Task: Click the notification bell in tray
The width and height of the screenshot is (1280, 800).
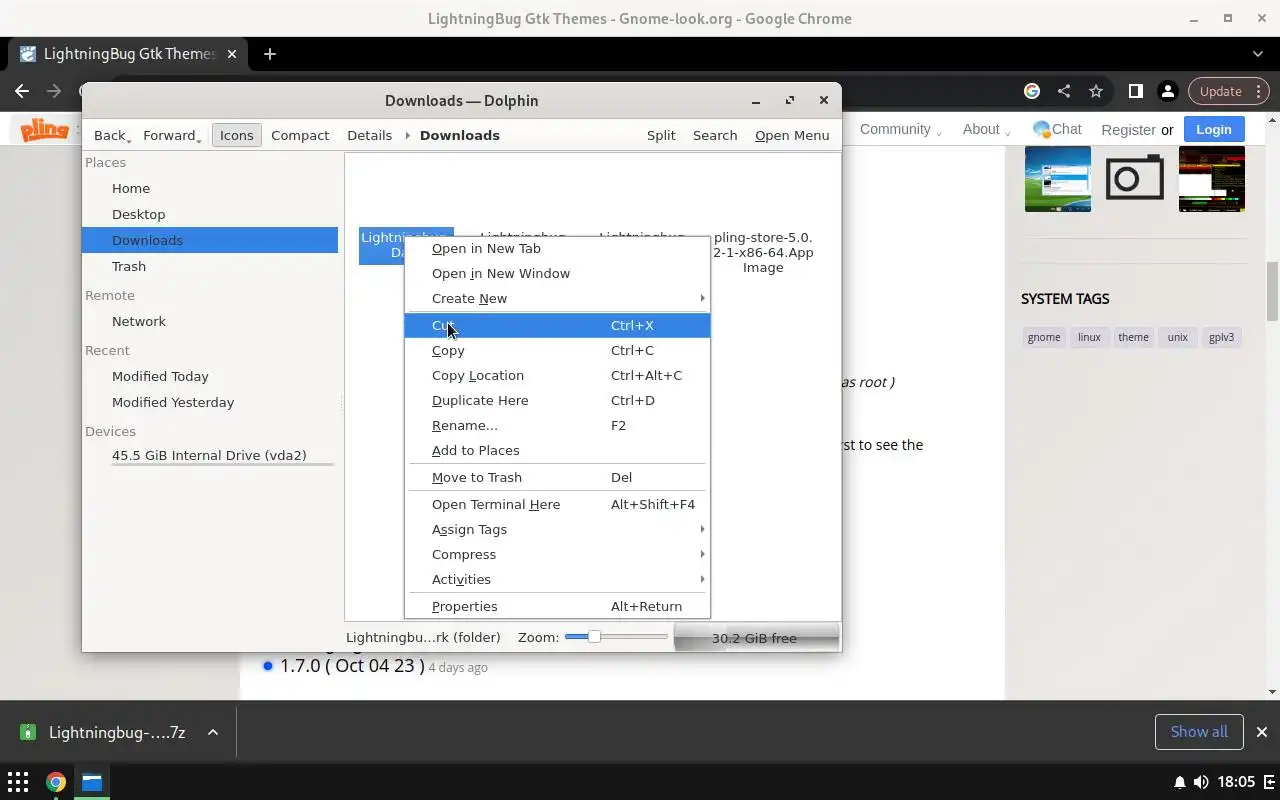Action: coord(1179,782)
